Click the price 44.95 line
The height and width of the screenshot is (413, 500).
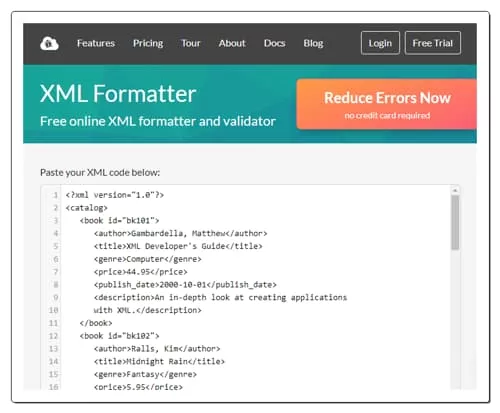pos(140,272)
